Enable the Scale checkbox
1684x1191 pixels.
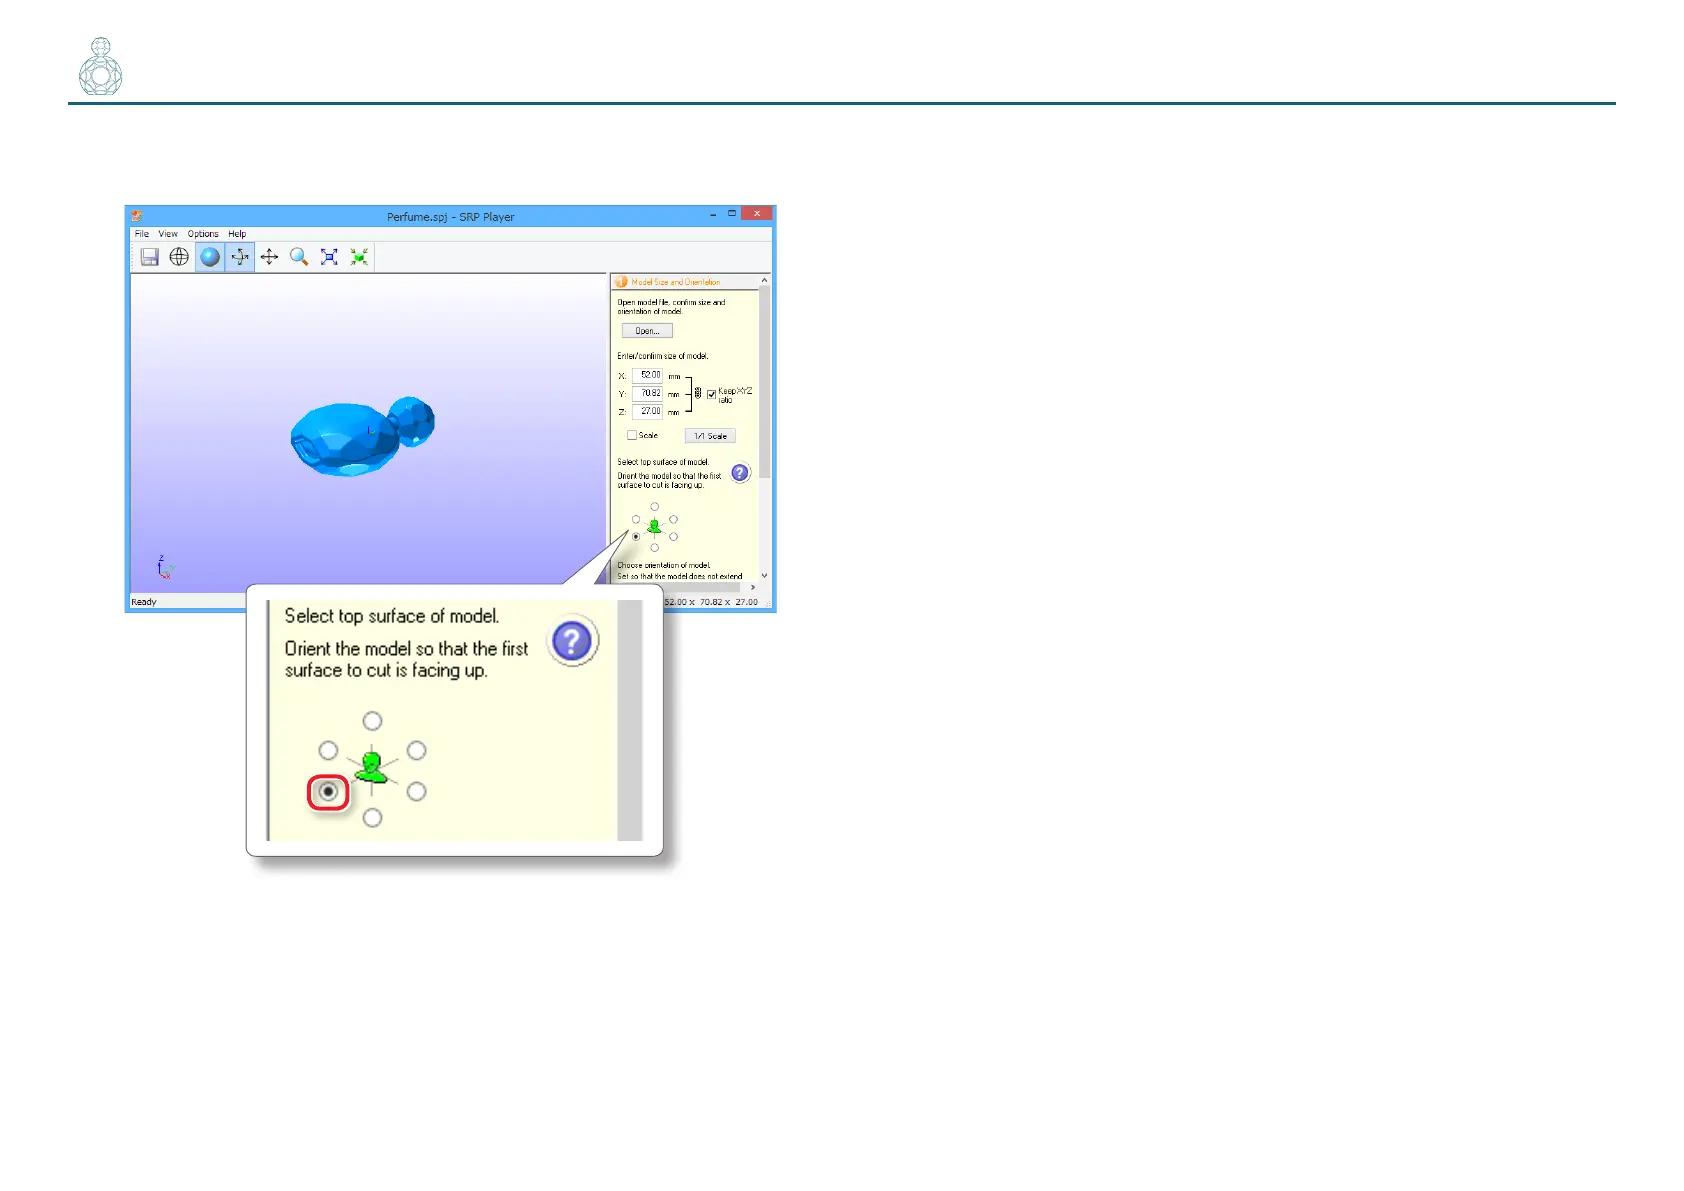click(x=632, y=435)
